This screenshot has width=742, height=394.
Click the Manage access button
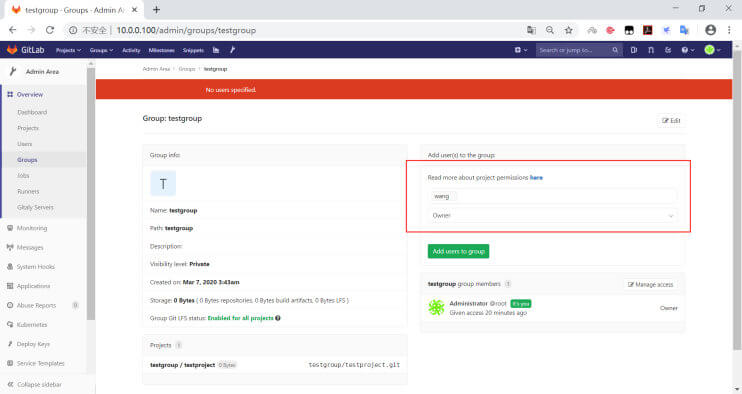point(650,284)
